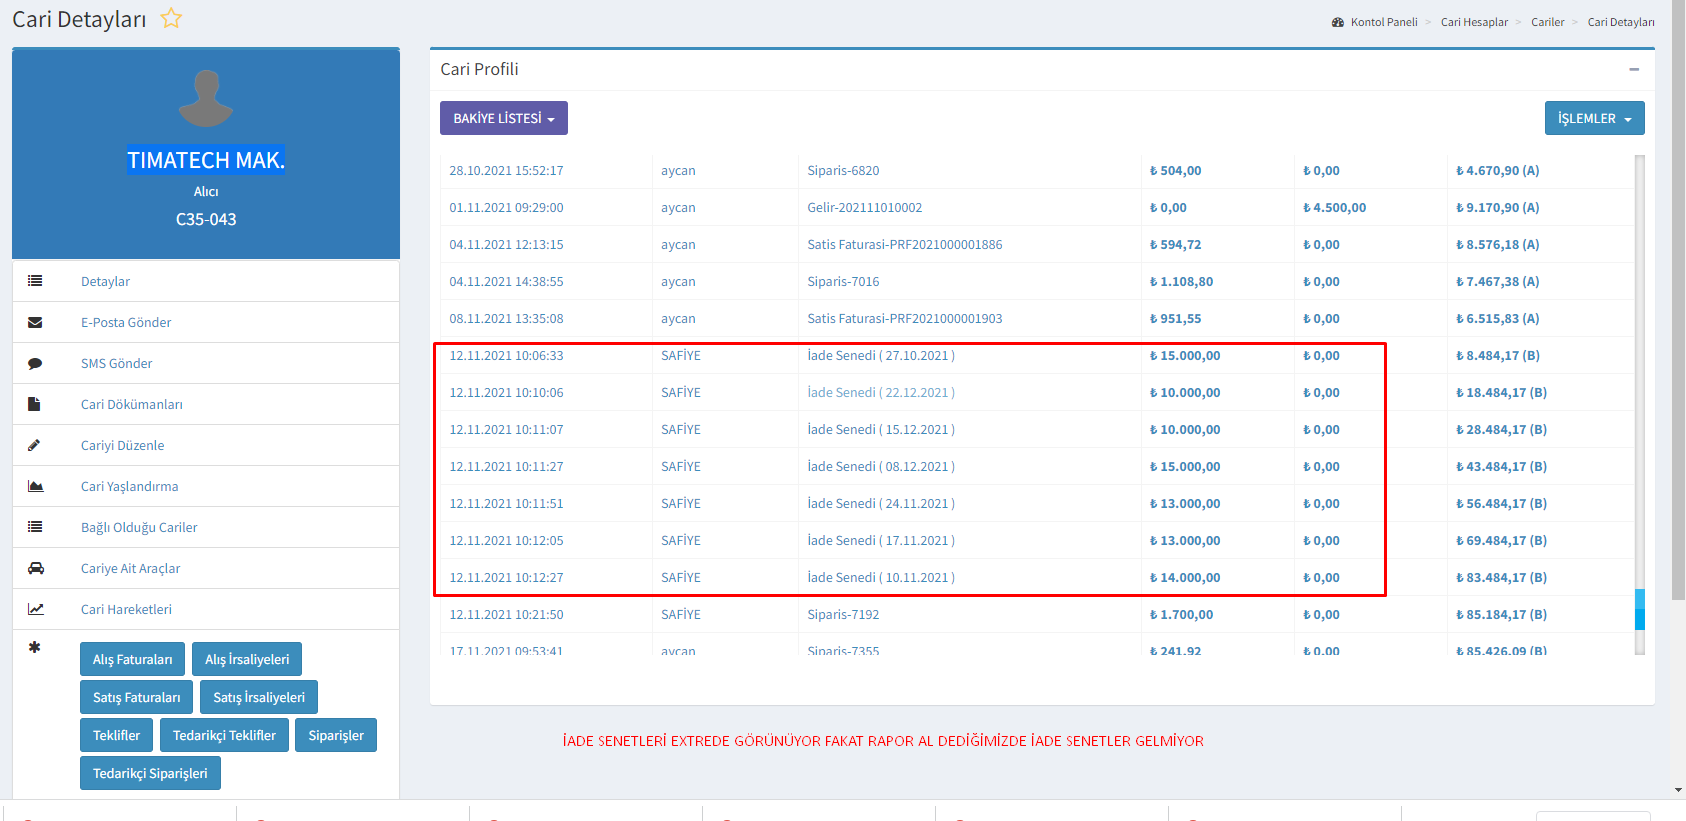This screenshot has width=1686, height=821.
Task: Click the document icon beside Cari Dökümanları
Action: [35, 404]
